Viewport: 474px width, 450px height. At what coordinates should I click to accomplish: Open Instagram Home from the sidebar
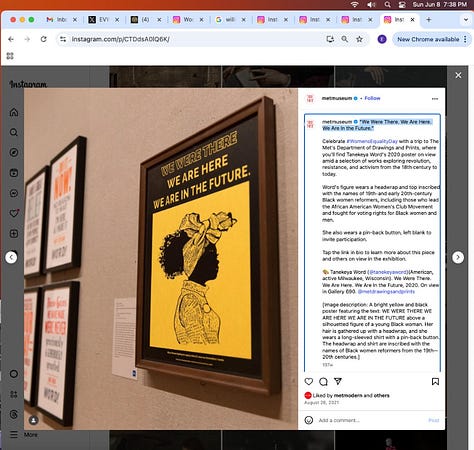[14, 112]
